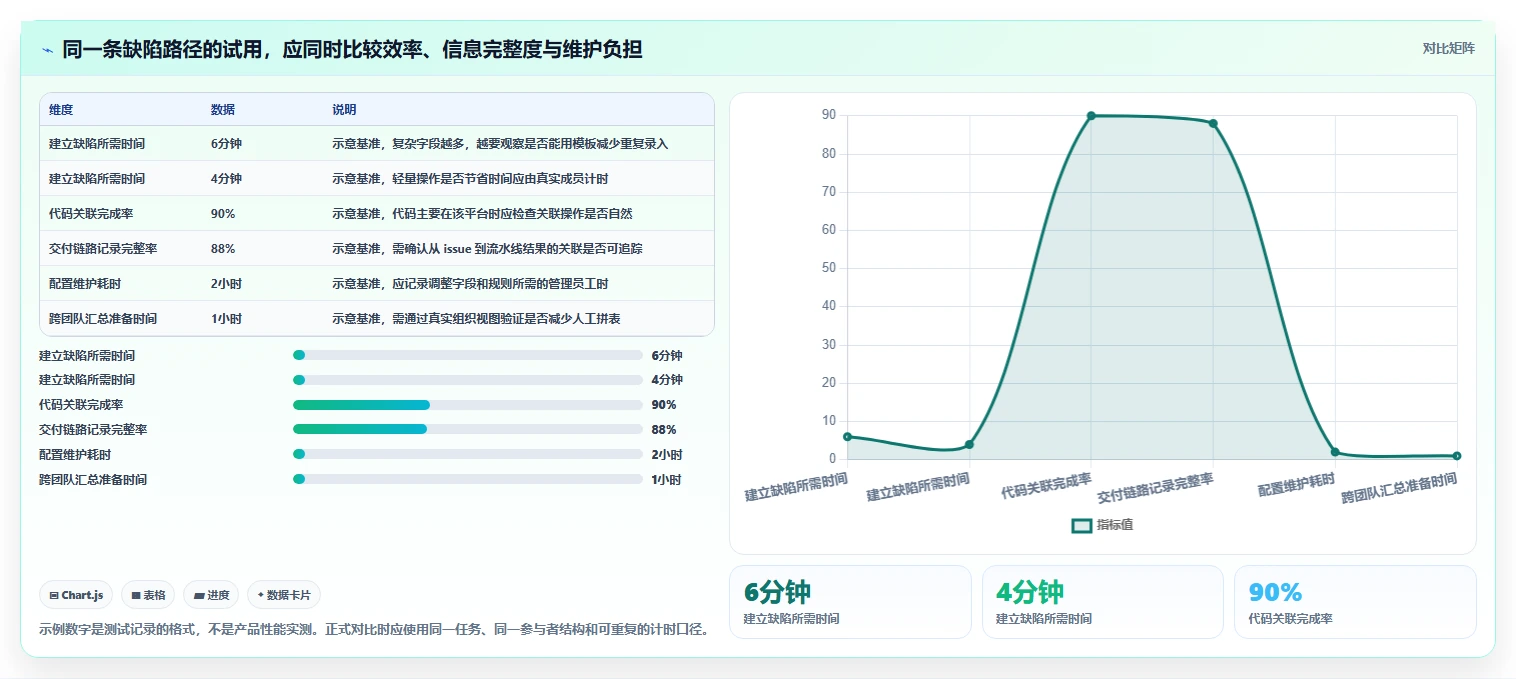1516x679 pixels.
Task: Click the note about issue 到流水线结果
Action: 487,249
